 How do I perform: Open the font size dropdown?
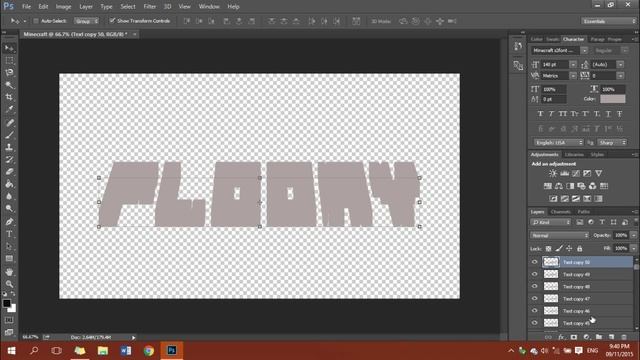(x=573, y=64)
